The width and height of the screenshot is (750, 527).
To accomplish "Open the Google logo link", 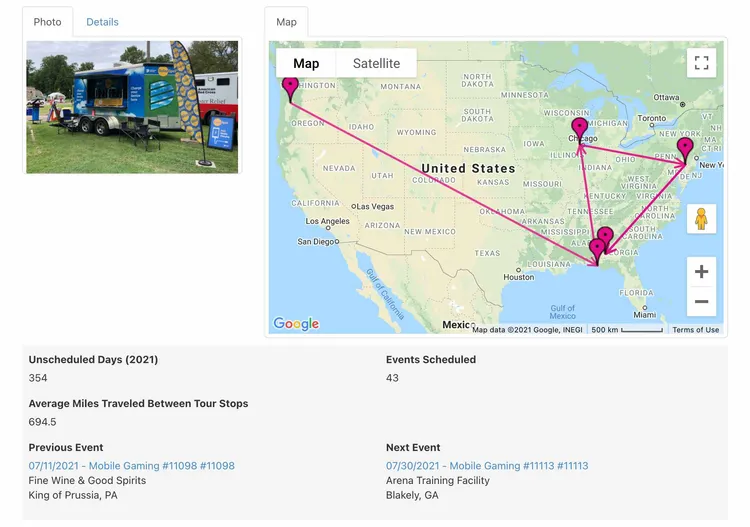I will (296, 324).
